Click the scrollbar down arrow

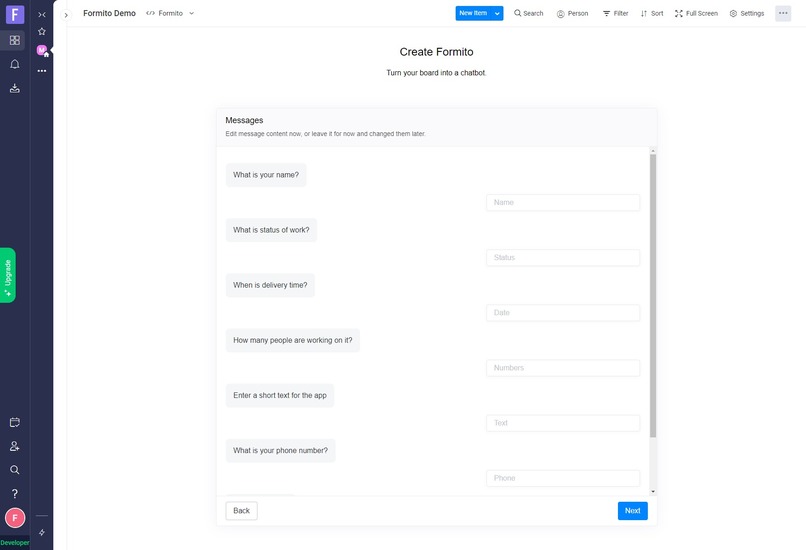click(653, 492)
